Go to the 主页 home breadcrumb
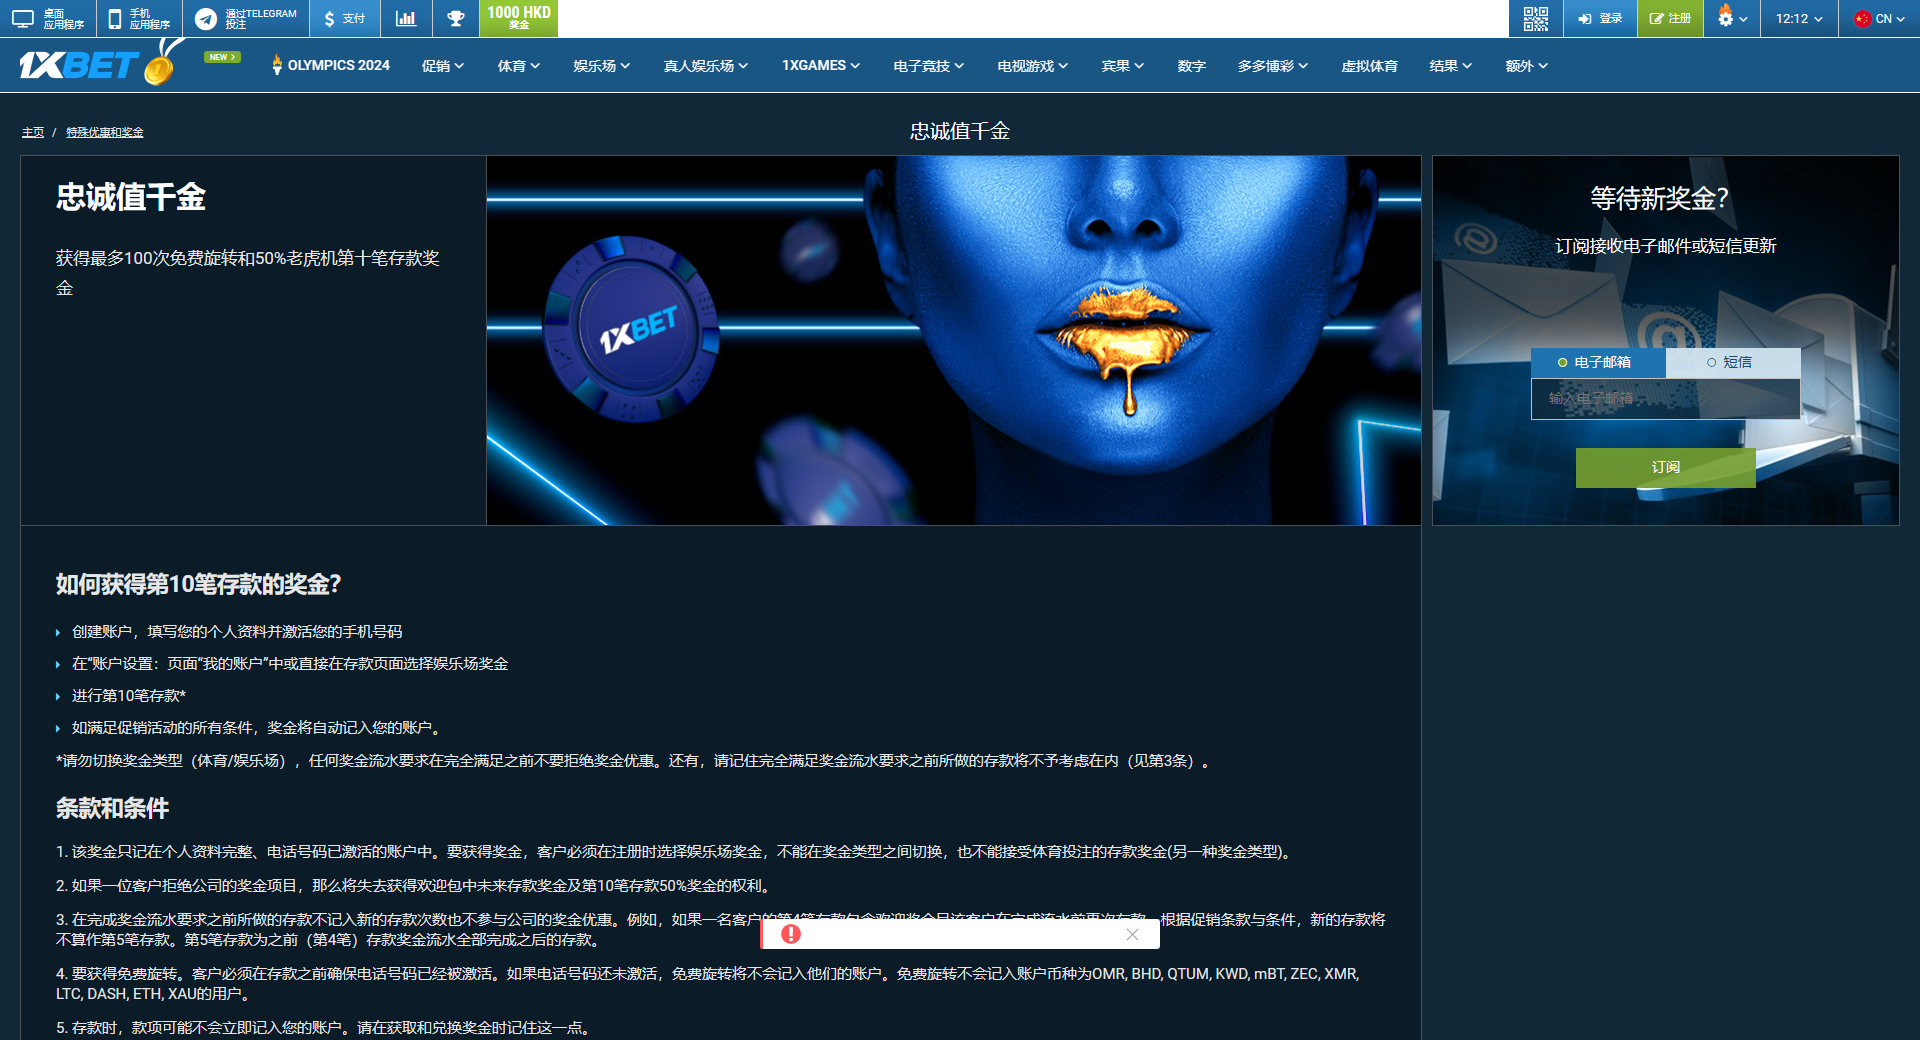 coord(33,132)
